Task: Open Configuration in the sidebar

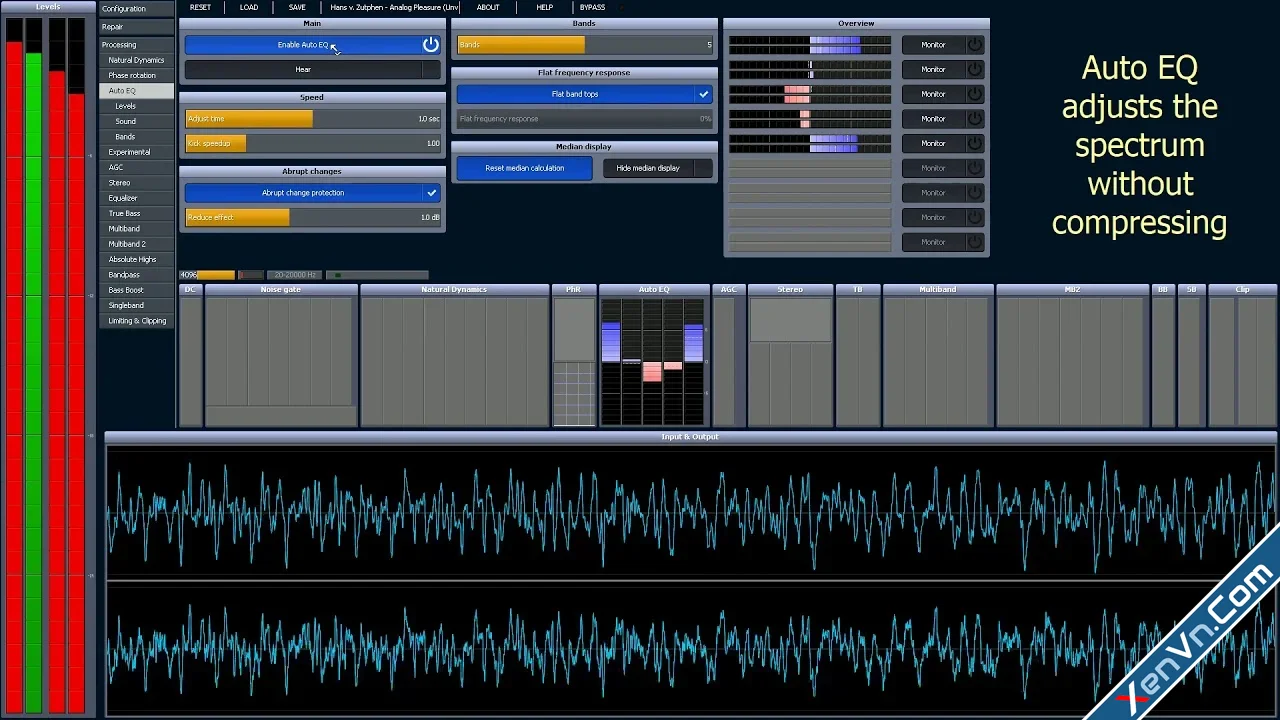Action: click(x=136, y=9)
